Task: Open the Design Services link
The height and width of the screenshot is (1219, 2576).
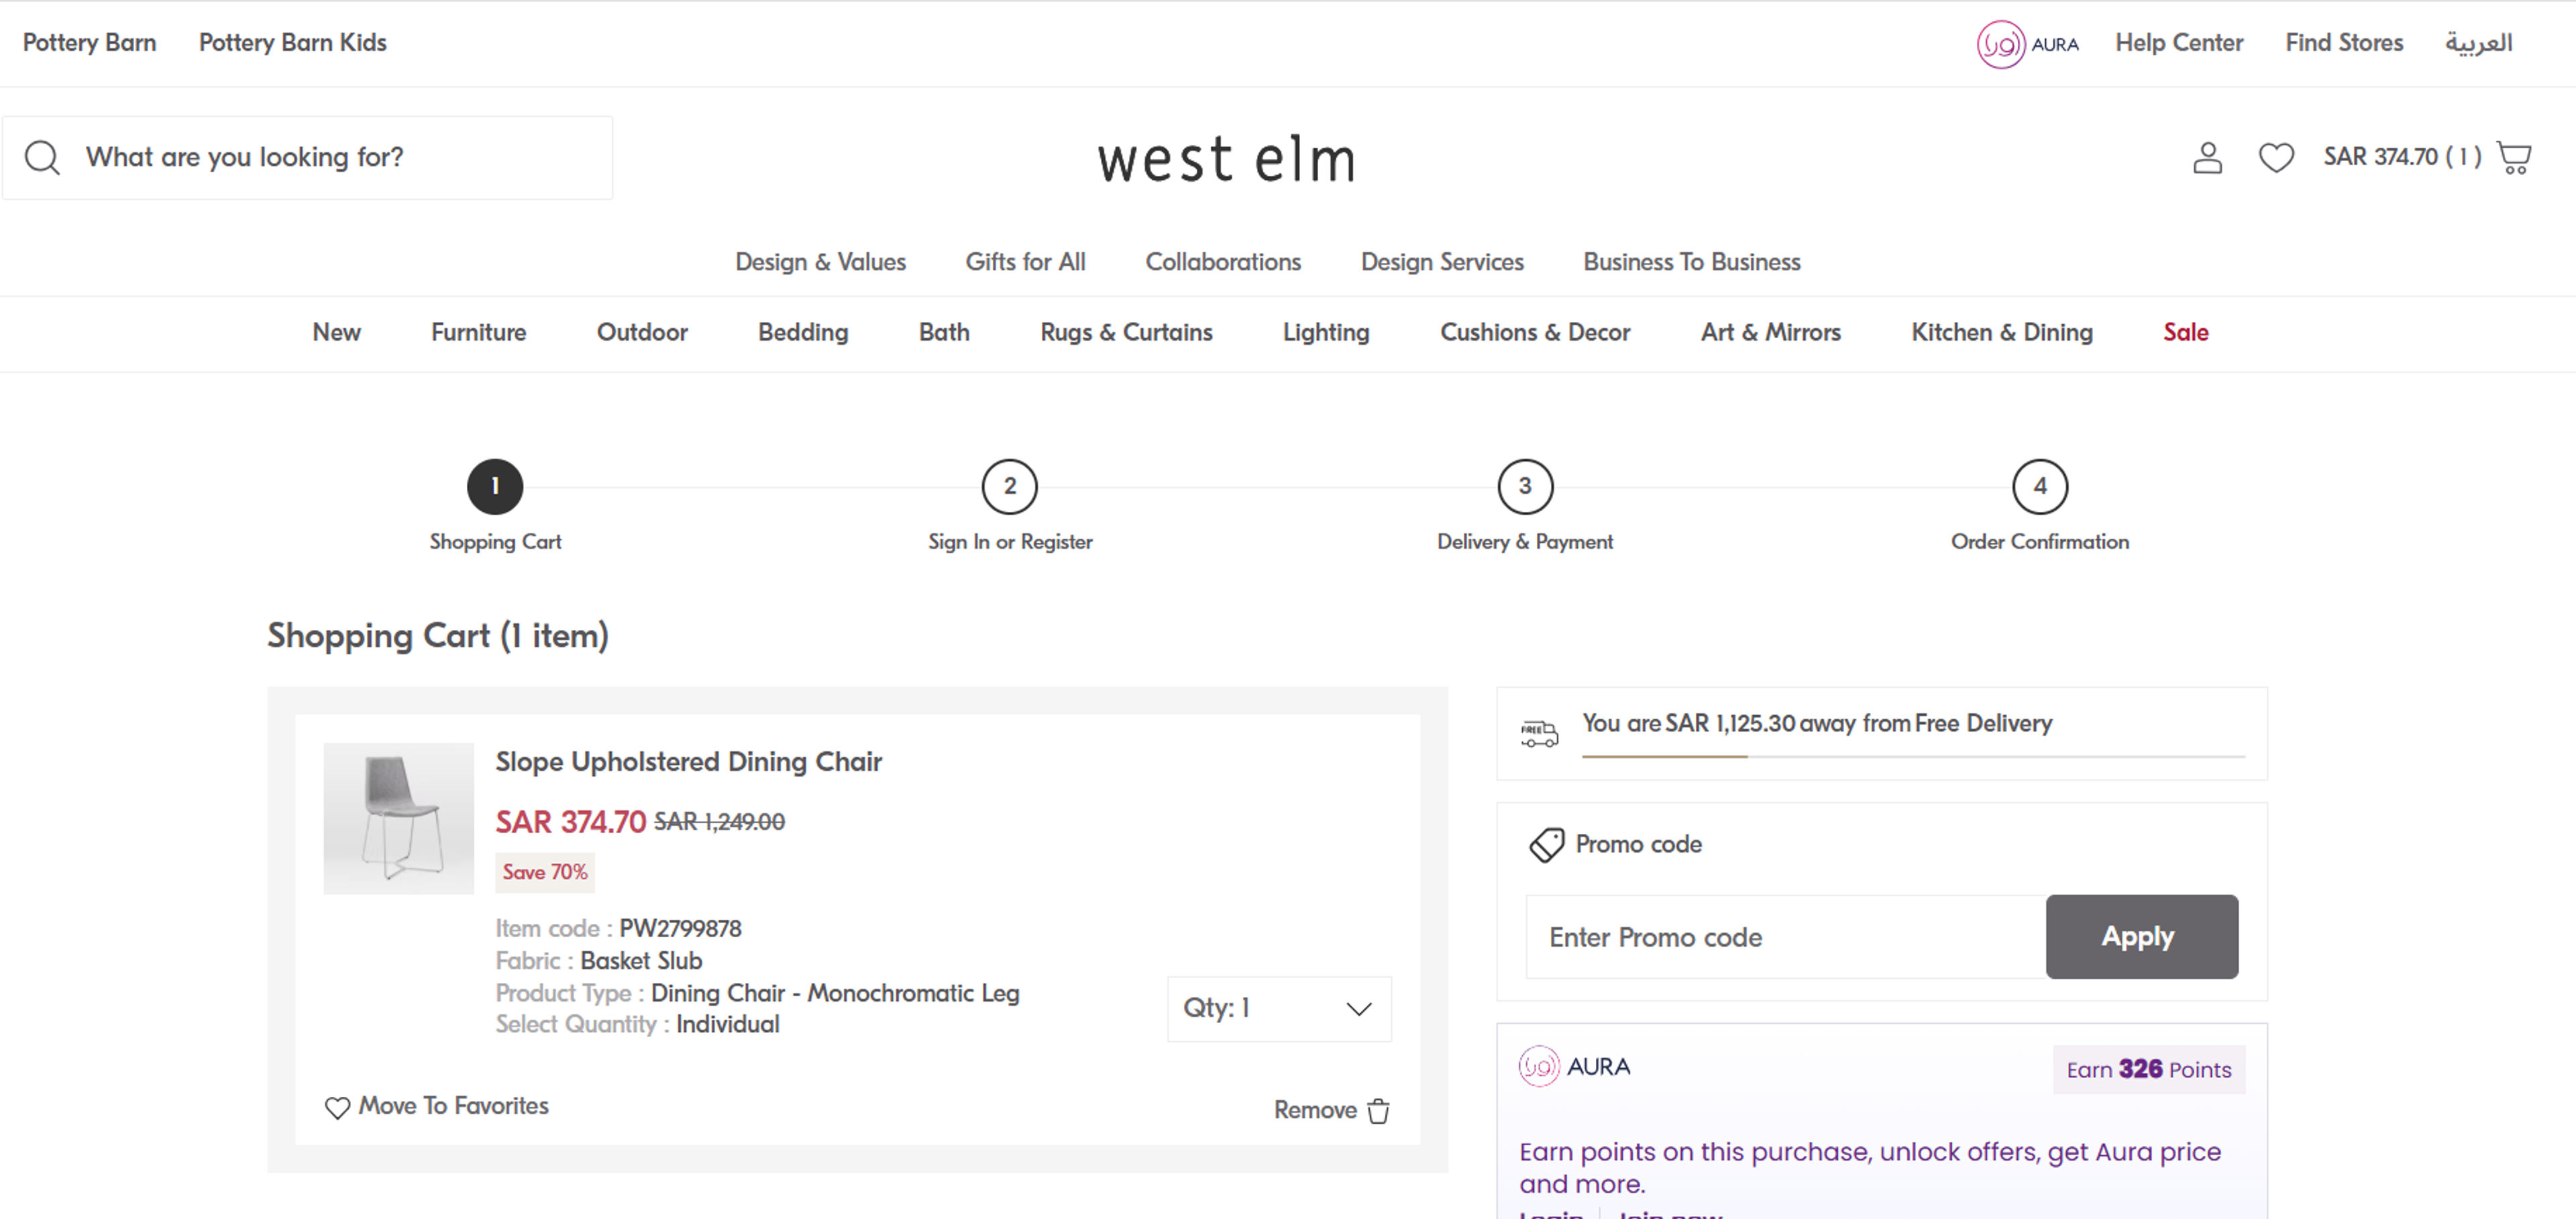Action: [1442, 262]
